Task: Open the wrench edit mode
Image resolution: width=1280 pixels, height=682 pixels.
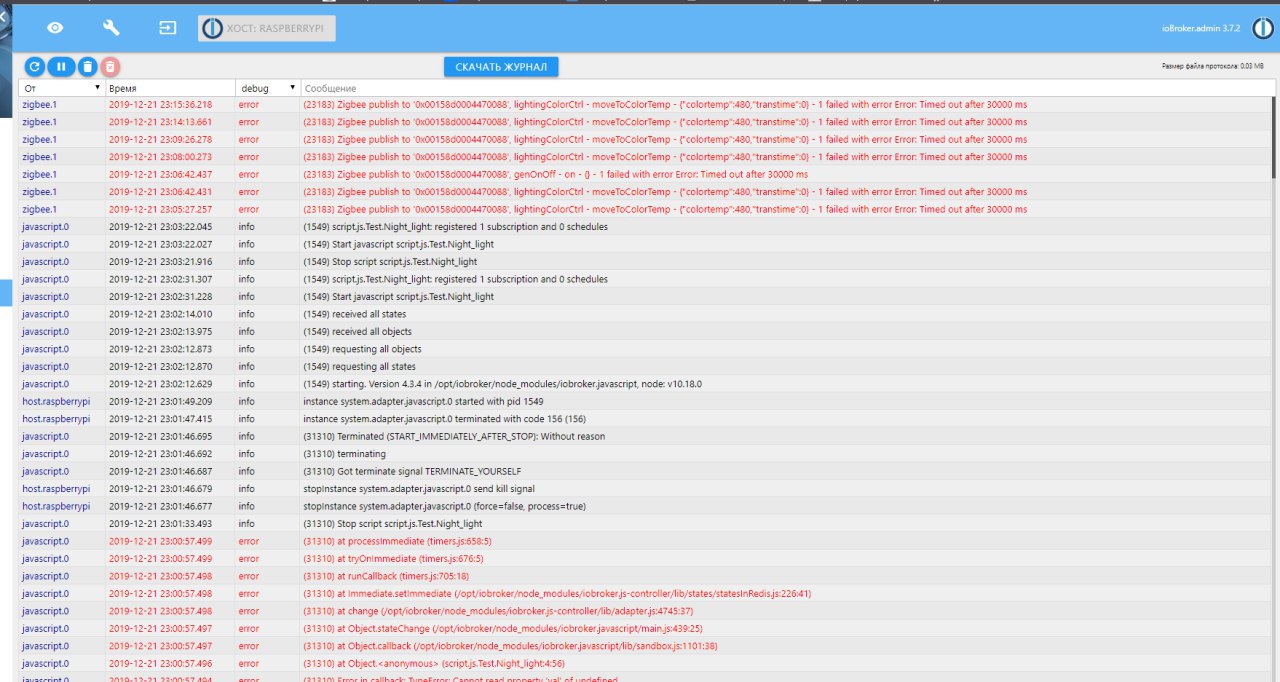Action: 111,28
